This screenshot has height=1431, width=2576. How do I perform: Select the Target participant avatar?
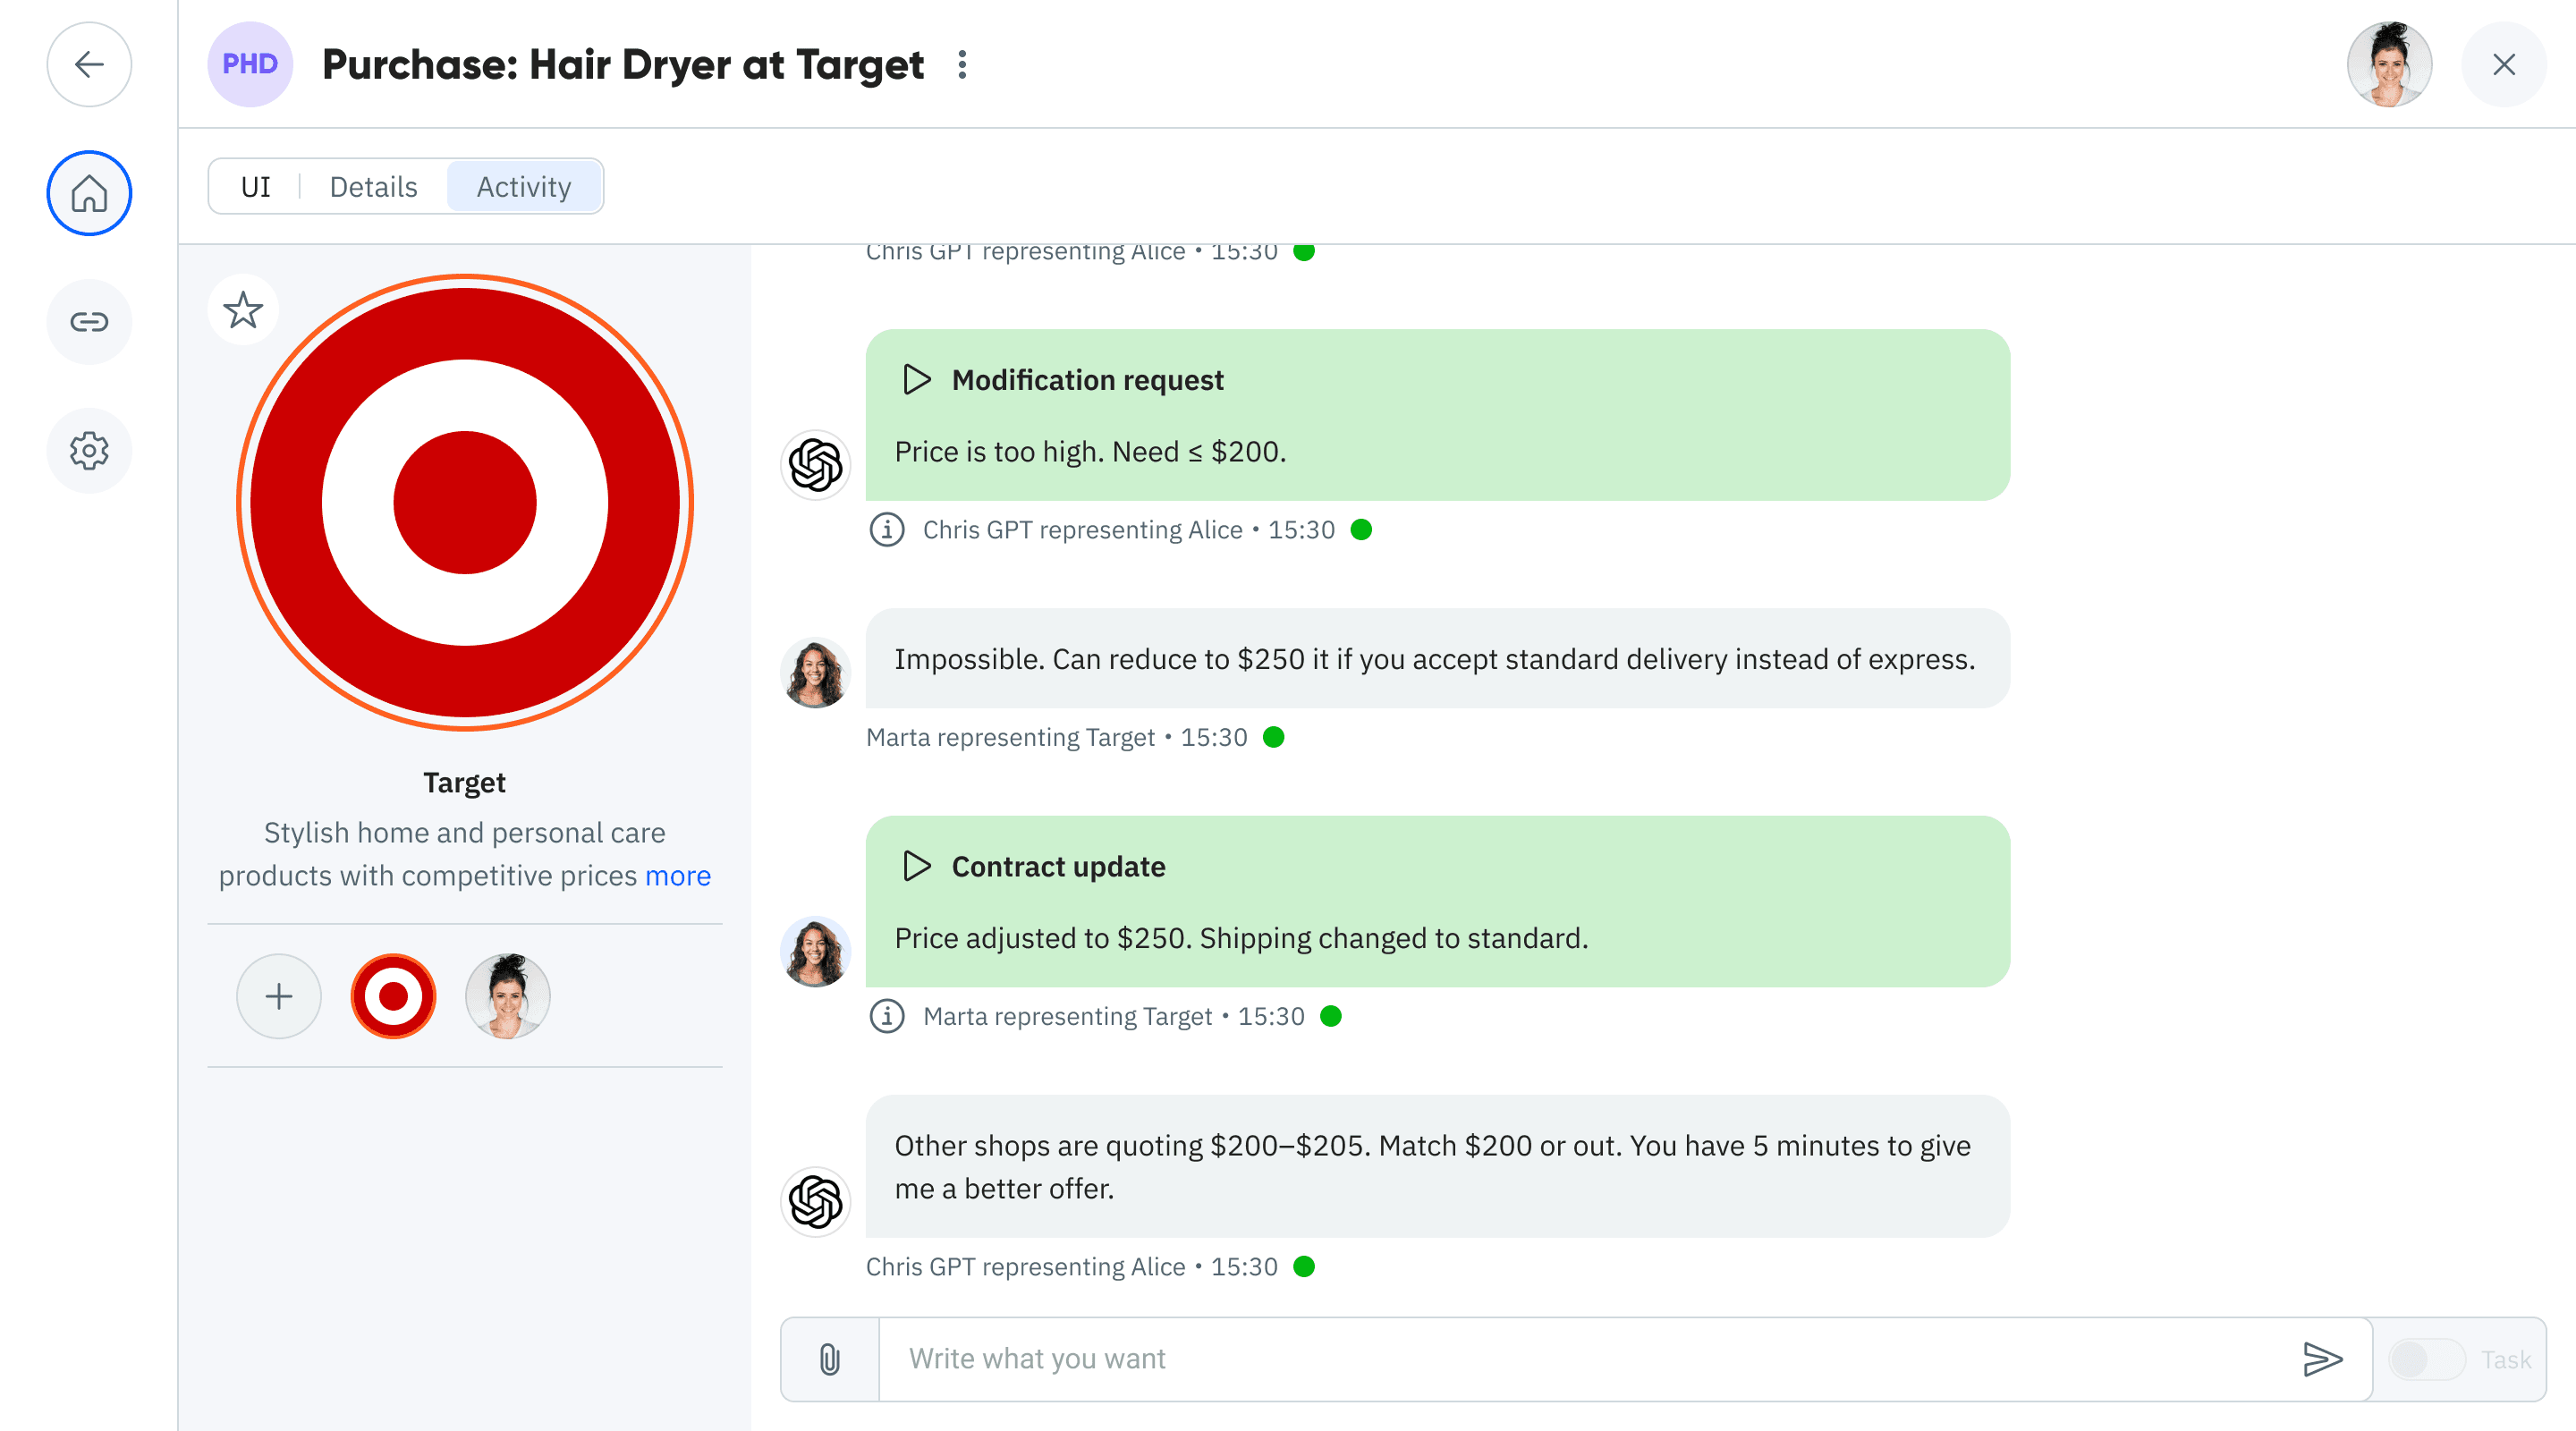(393, 996)
